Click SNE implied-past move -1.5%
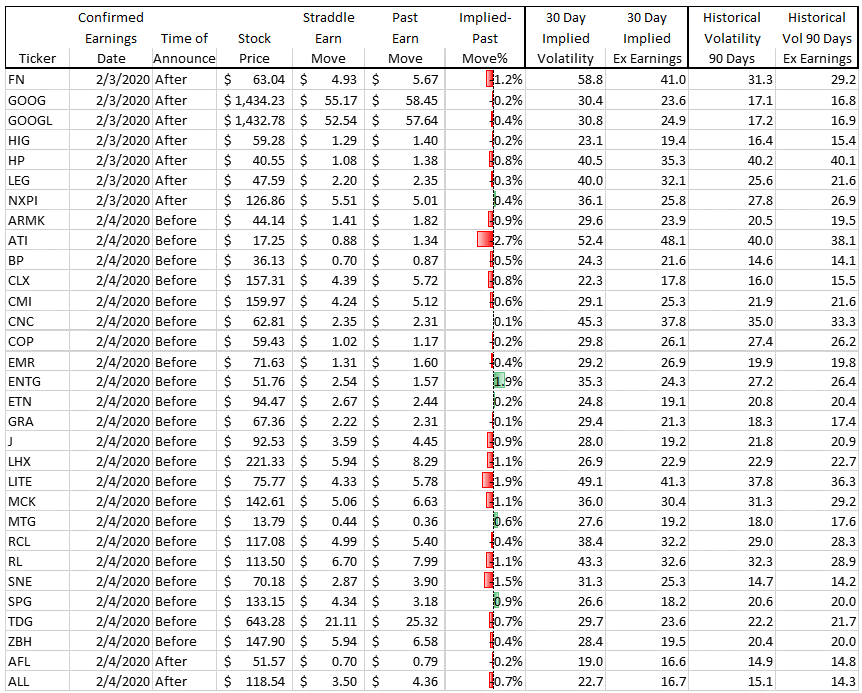This screenshot has height=693, width=862. pos(485,581)
